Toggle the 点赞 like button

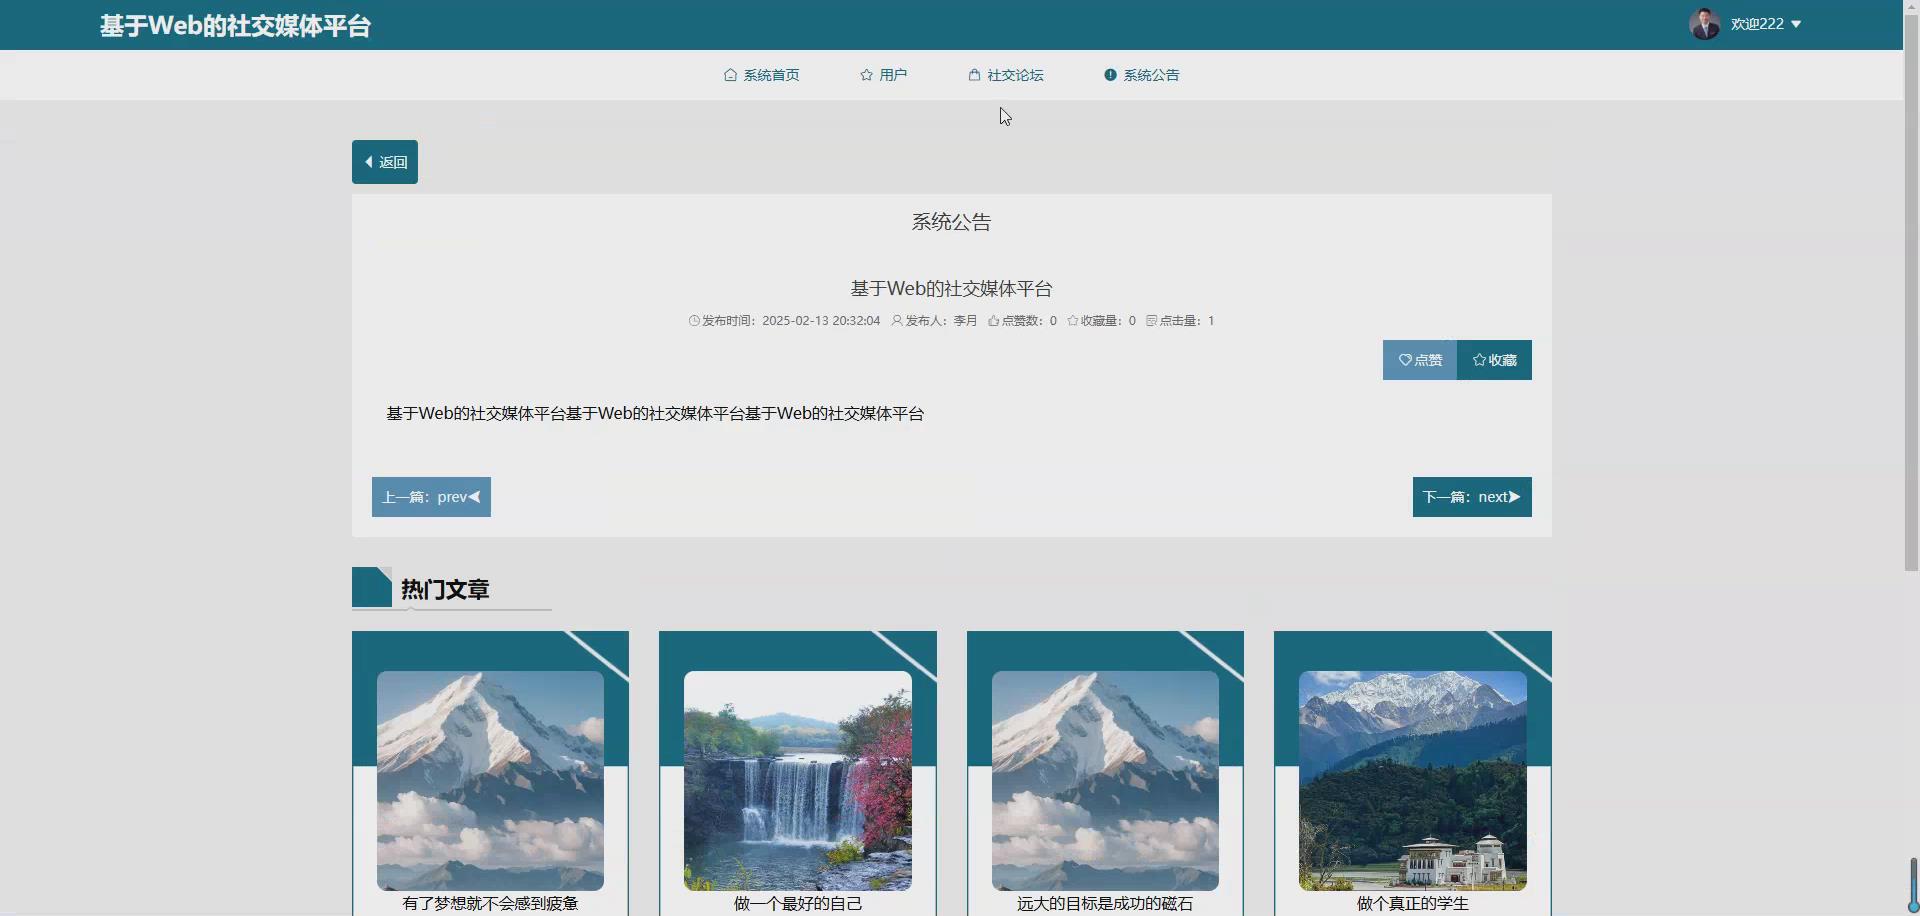[1419, 360]
